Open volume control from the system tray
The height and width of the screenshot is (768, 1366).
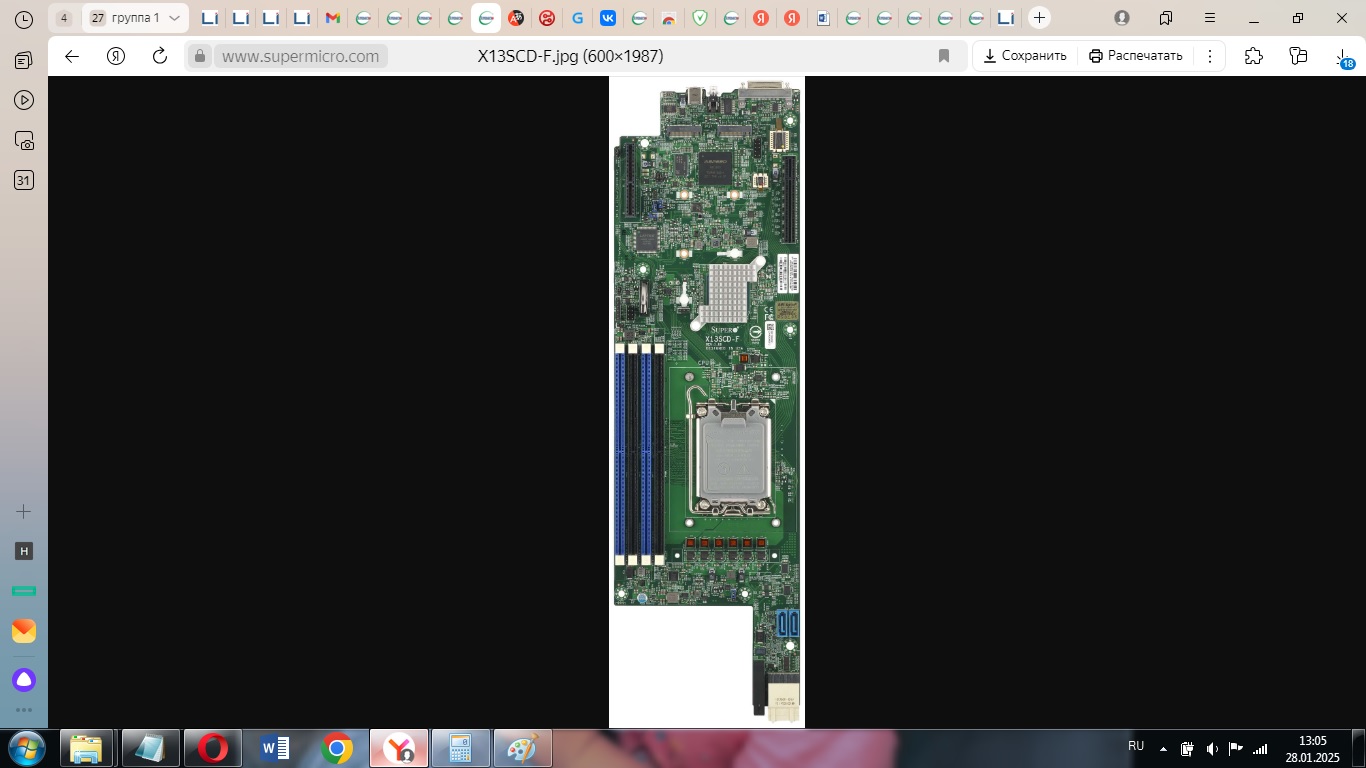click(x=1213, y=746)
